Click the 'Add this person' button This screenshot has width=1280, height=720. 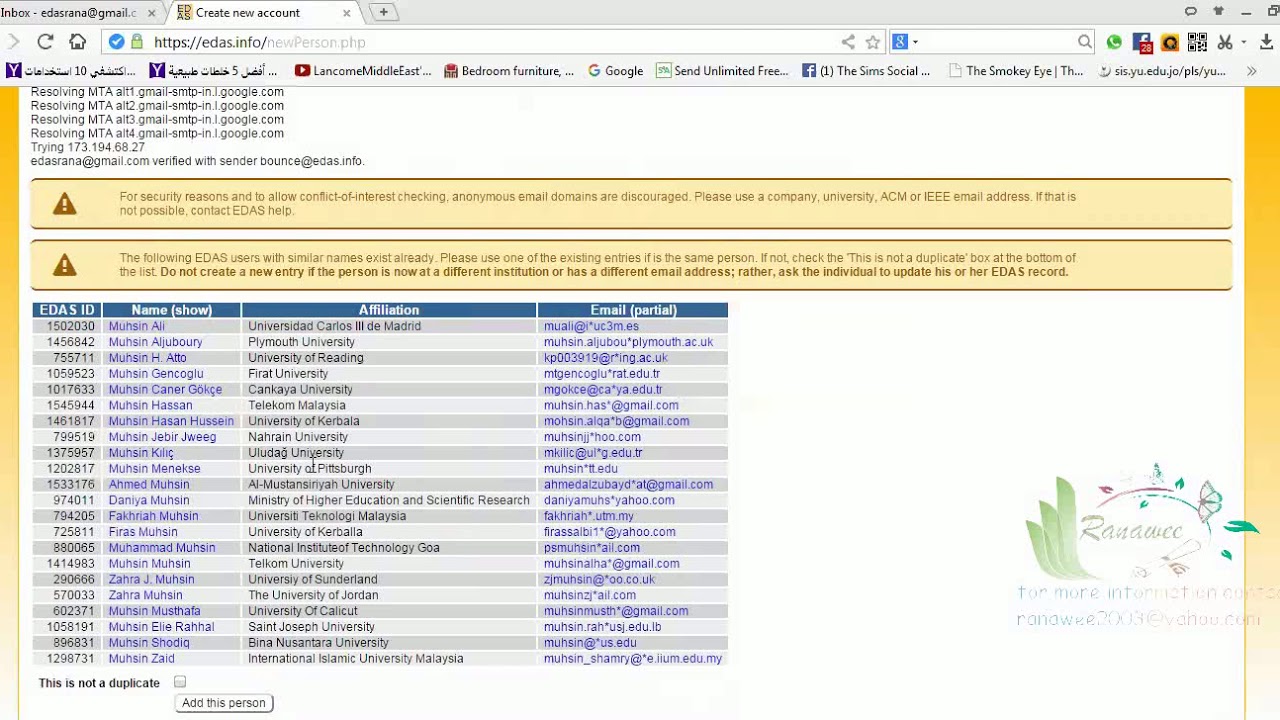(x=224, y=703)
